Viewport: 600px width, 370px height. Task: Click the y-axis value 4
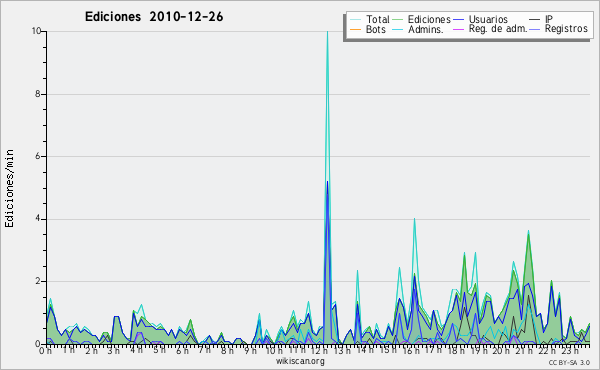[38, 219]
